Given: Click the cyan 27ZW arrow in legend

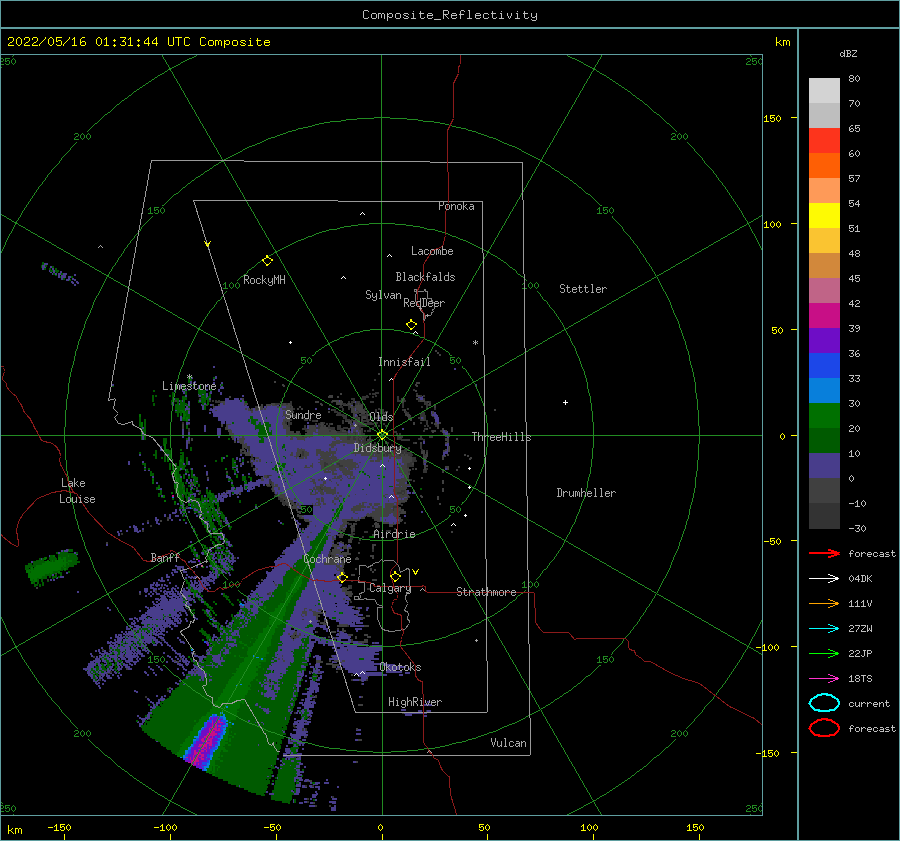Looking at the screenshot, I should coord(824,629).
